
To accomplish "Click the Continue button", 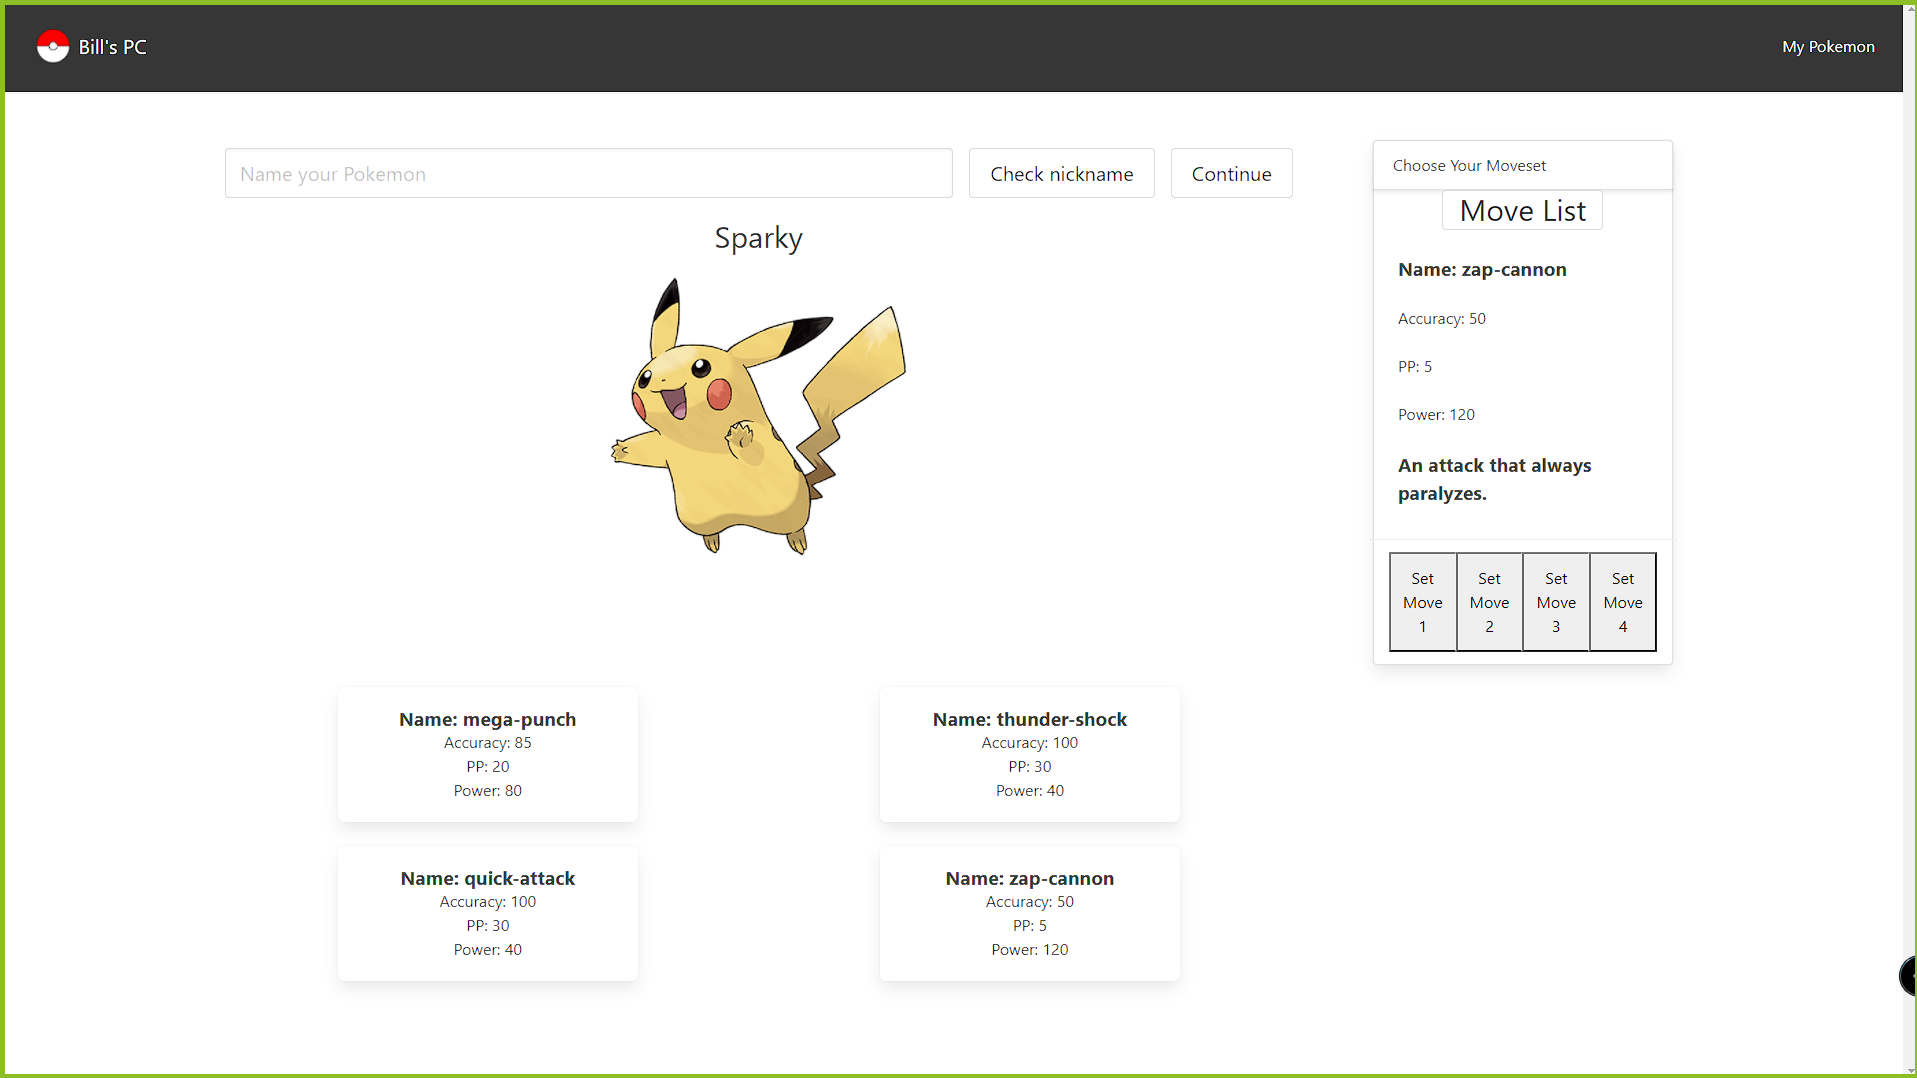I will pos(1231,173).
